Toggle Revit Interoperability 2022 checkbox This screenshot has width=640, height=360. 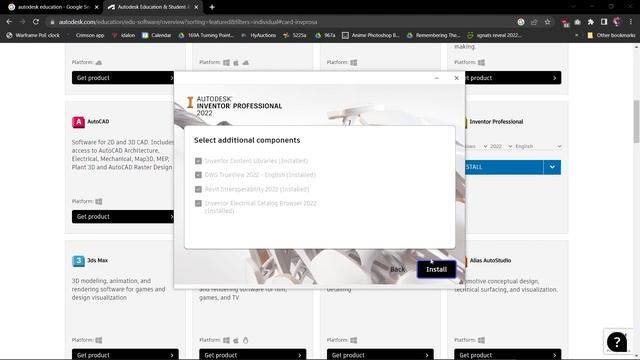(x=198, y=189)
